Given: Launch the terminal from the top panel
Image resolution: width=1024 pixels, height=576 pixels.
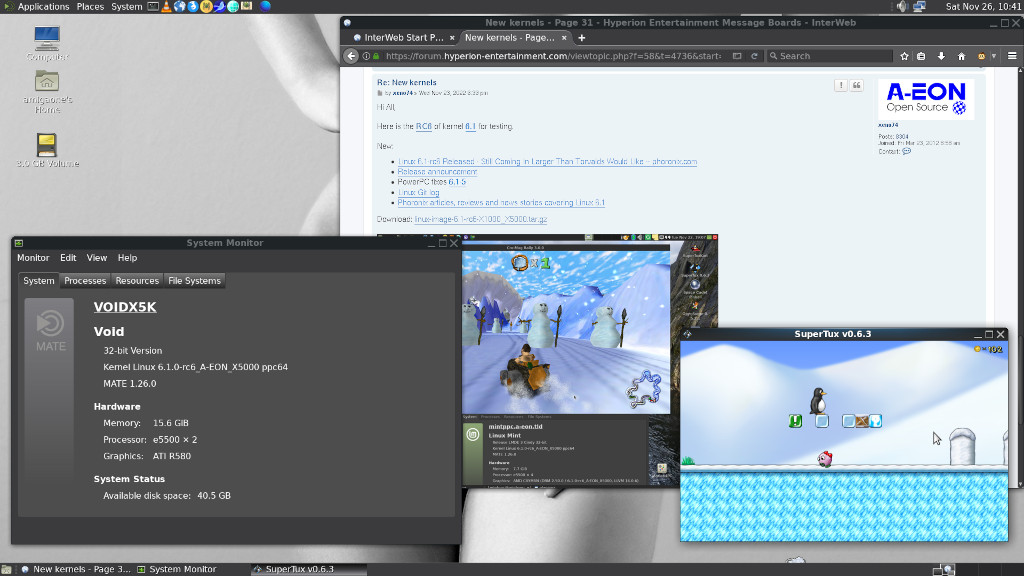Looking at the screenshot, I should click(153, 7).
